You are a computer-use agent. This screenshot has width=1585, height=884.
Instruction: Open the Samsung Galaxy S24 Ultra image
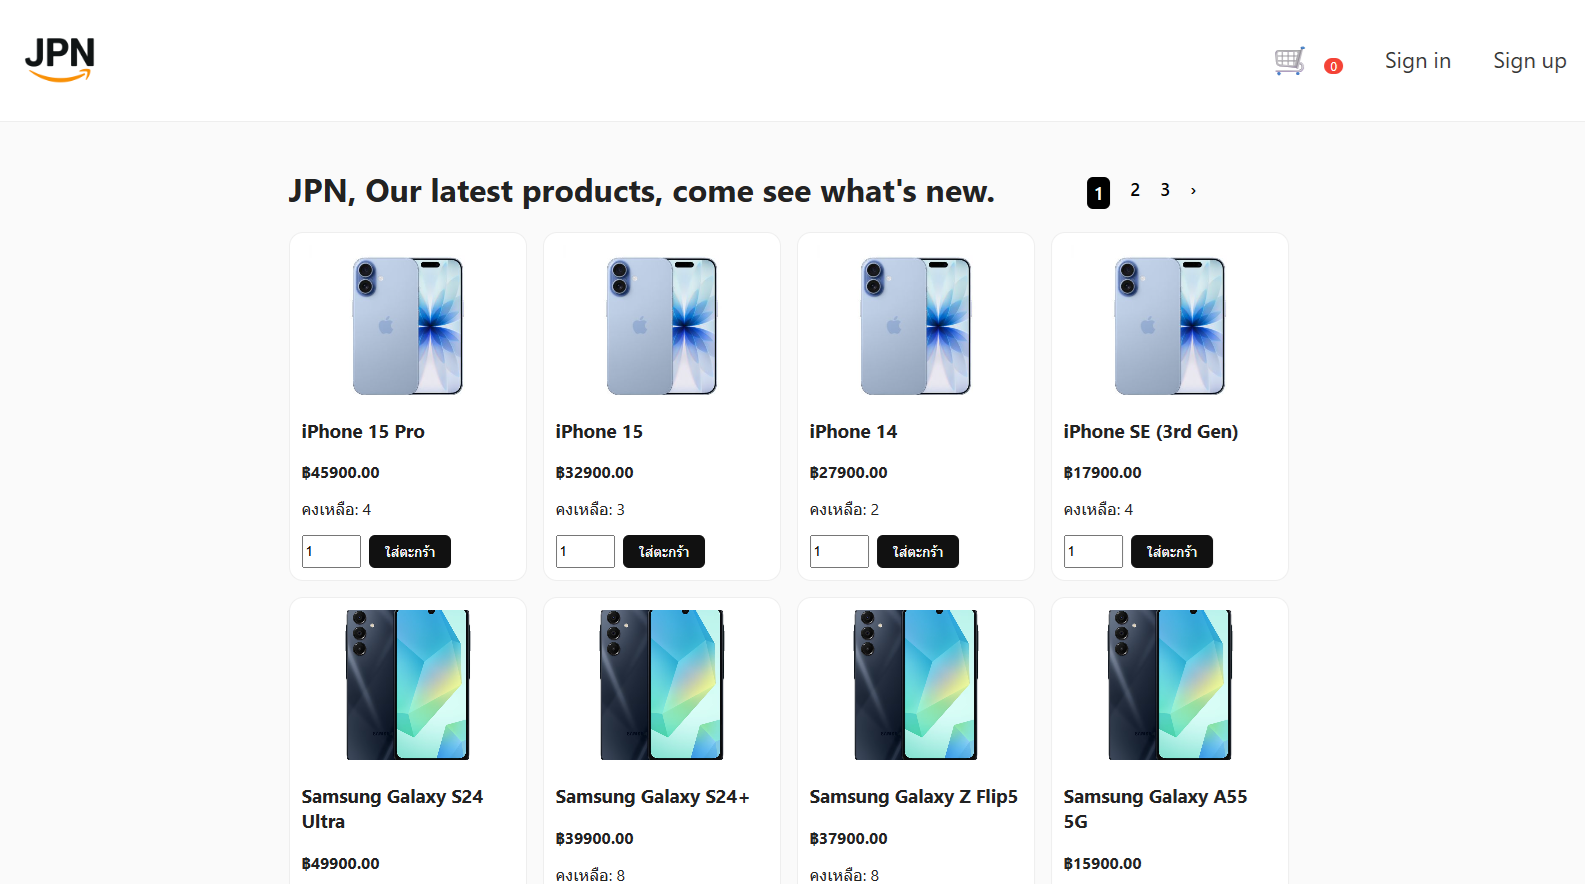click(x=408, y=685)
